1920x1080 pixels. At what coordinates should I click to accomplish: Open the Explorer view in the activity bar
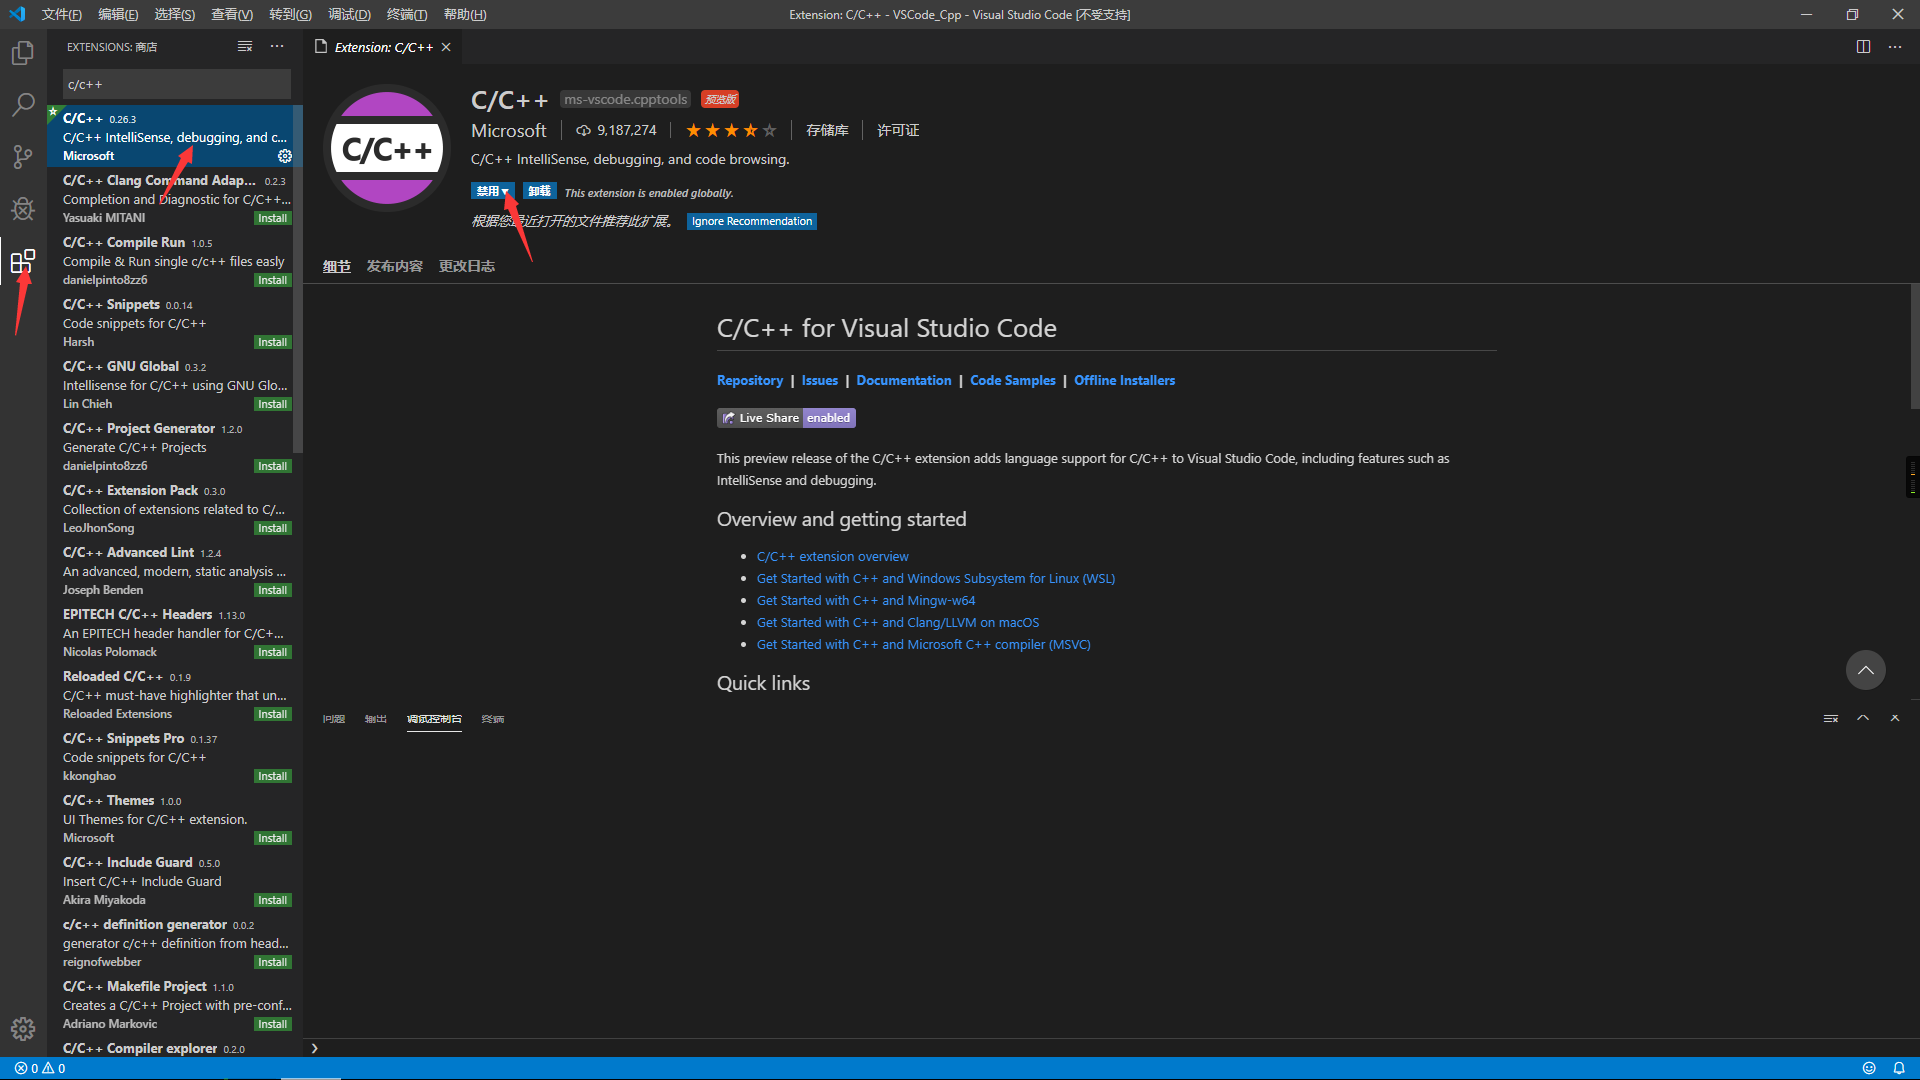tap(22, 53)
